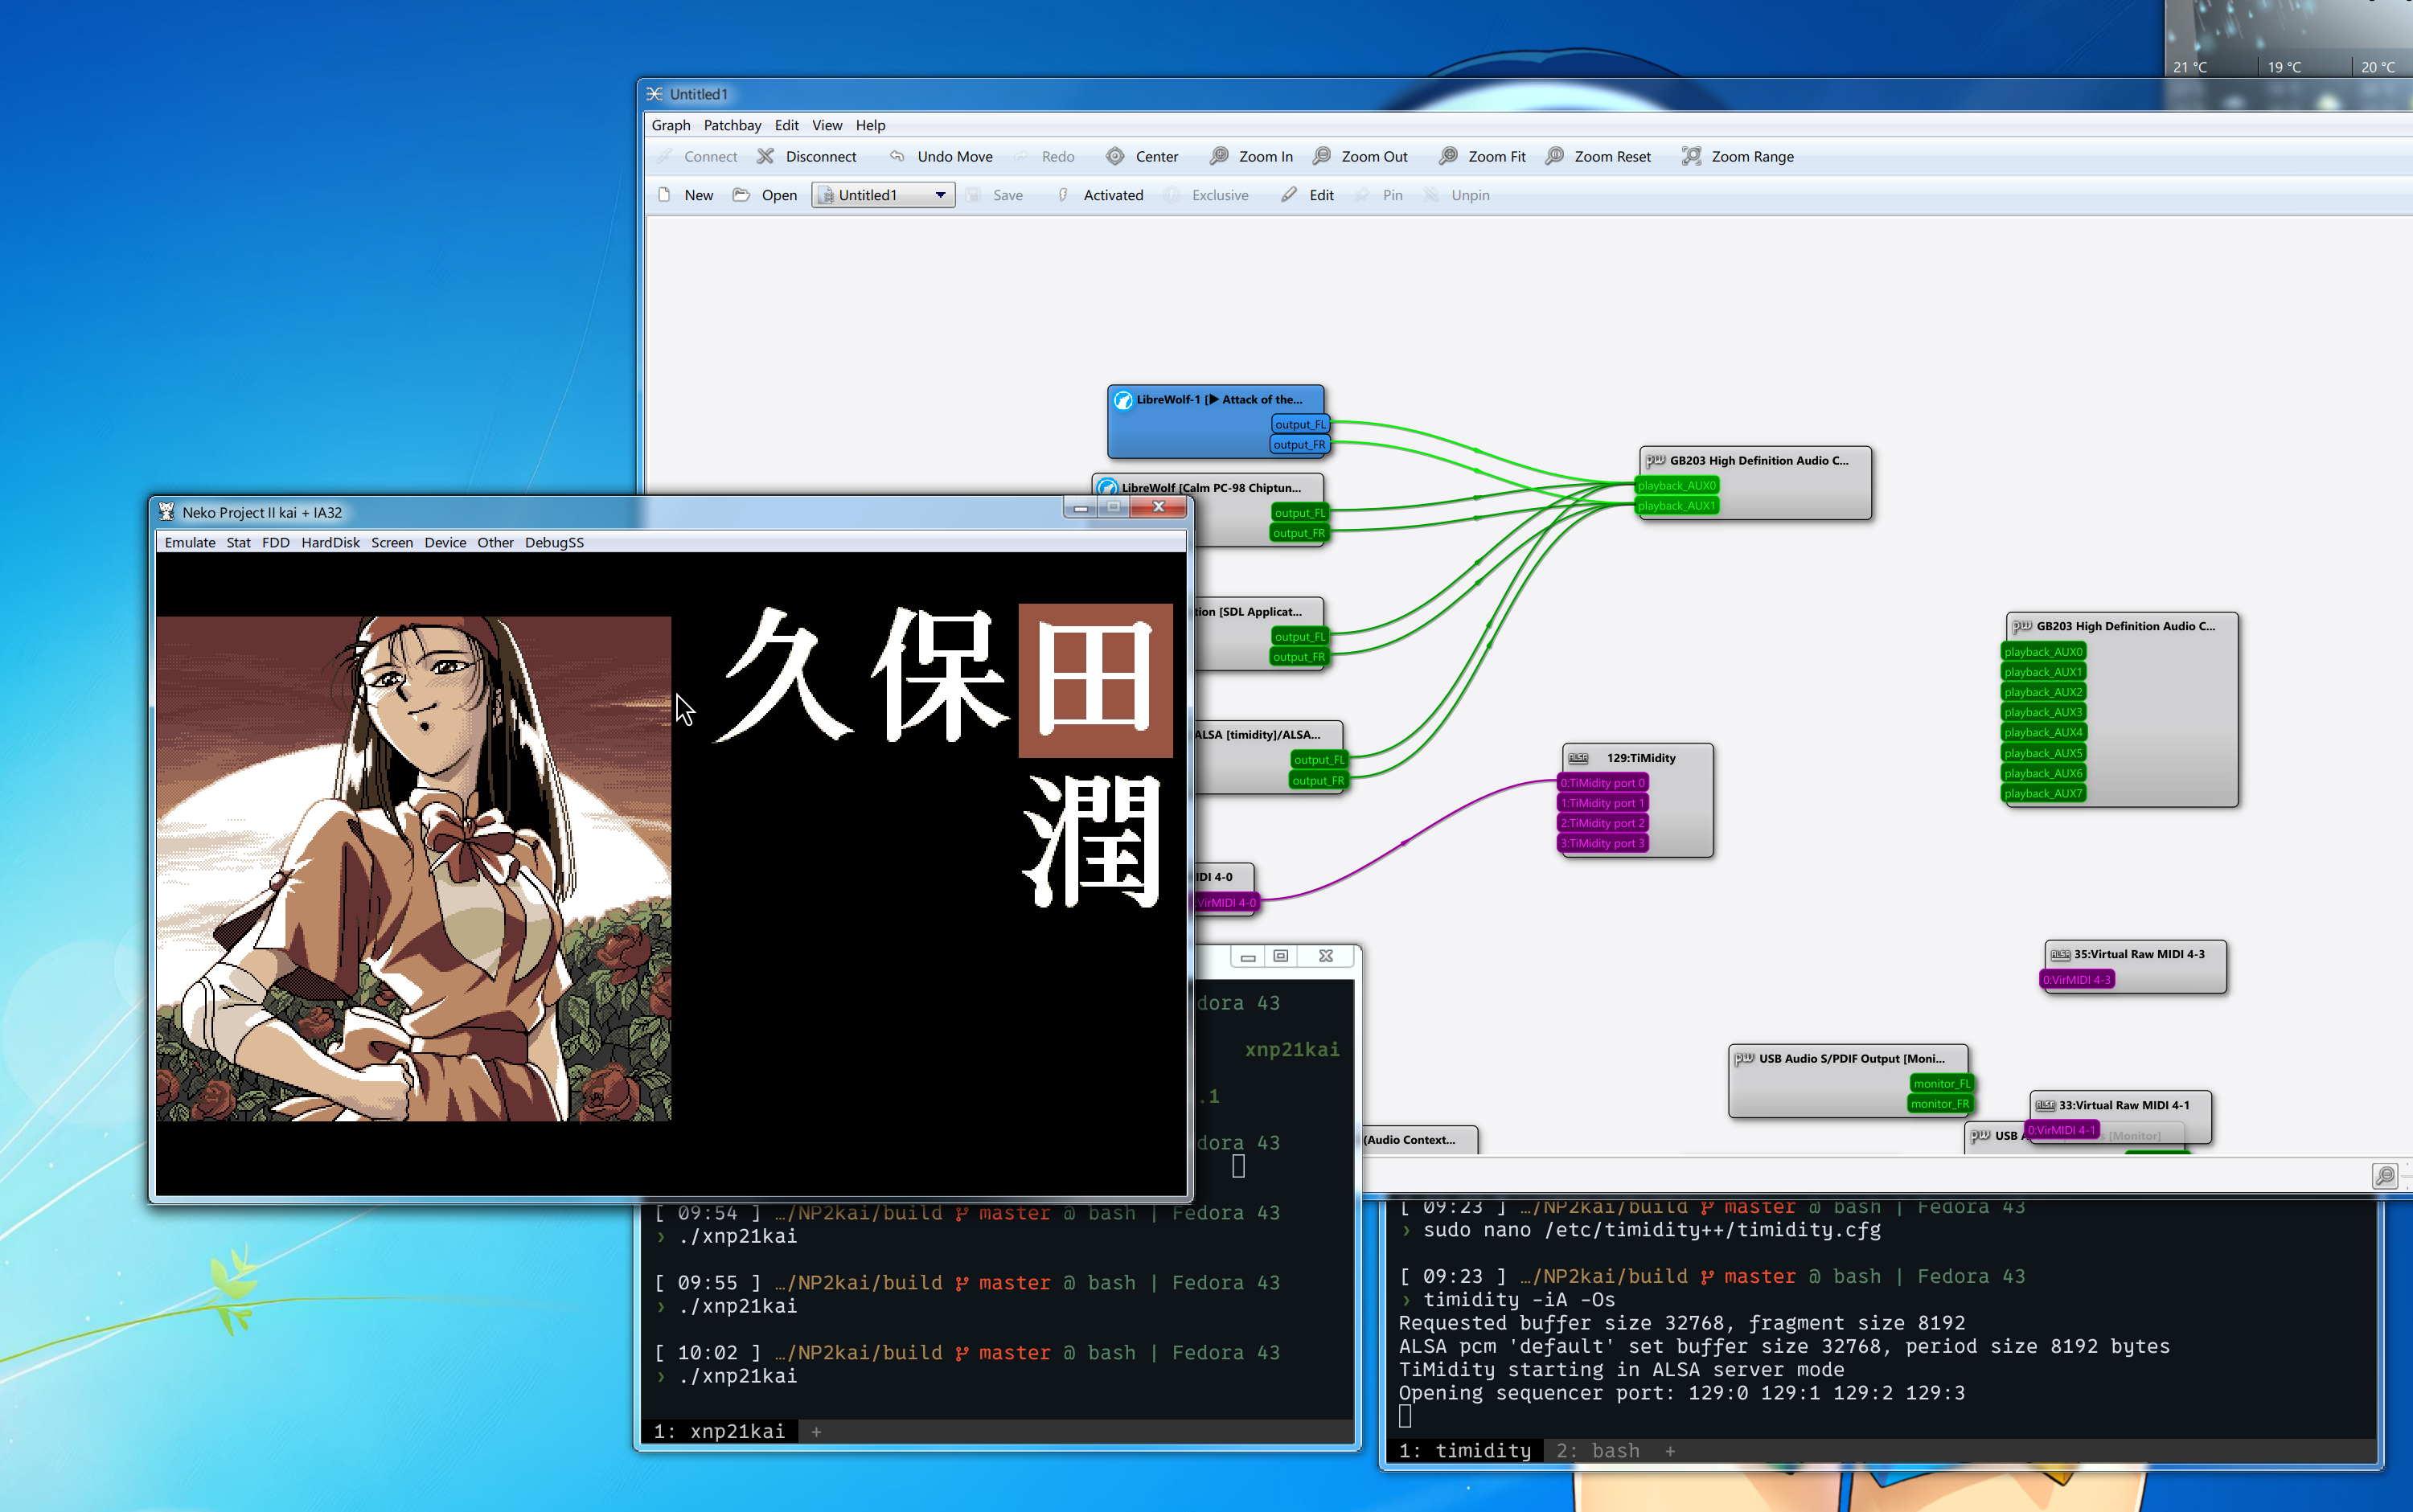Click the 19 °C weather reading

2284,67
